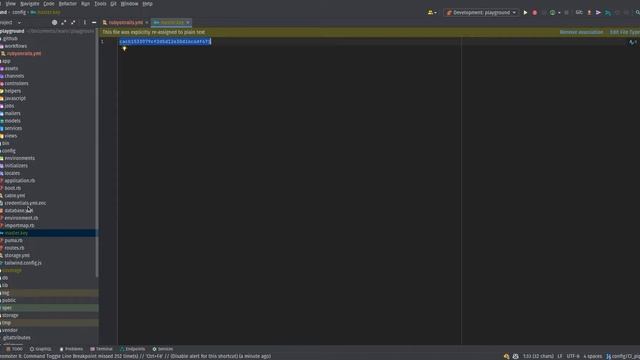Open Project panel options (three dots)
The image size is (640, 360).
tap(84, 22)
